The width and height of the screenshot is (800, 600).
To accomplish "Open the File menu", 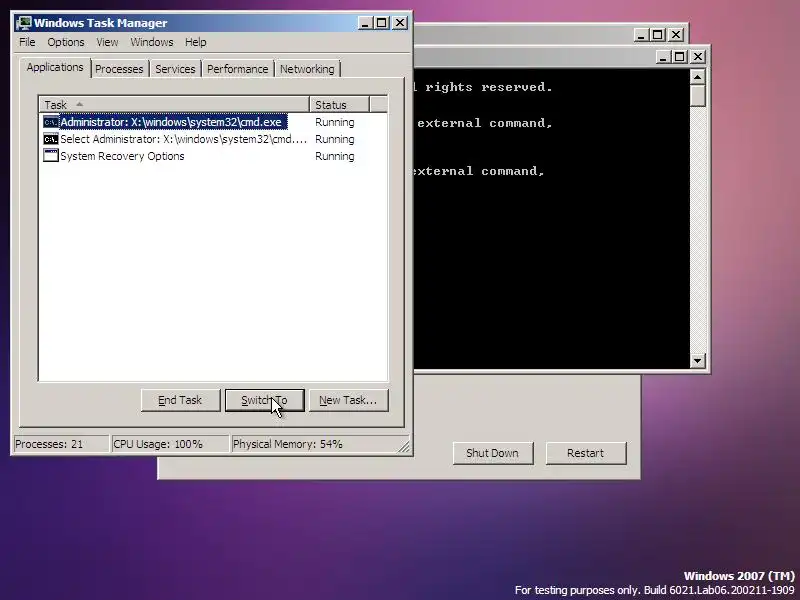I will tap(27, 42).
